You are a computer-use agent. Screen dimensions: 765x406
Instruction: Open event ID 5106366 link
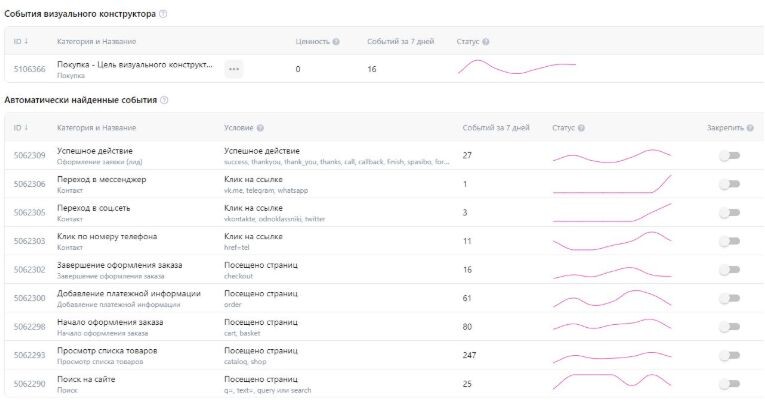point(29,69)
